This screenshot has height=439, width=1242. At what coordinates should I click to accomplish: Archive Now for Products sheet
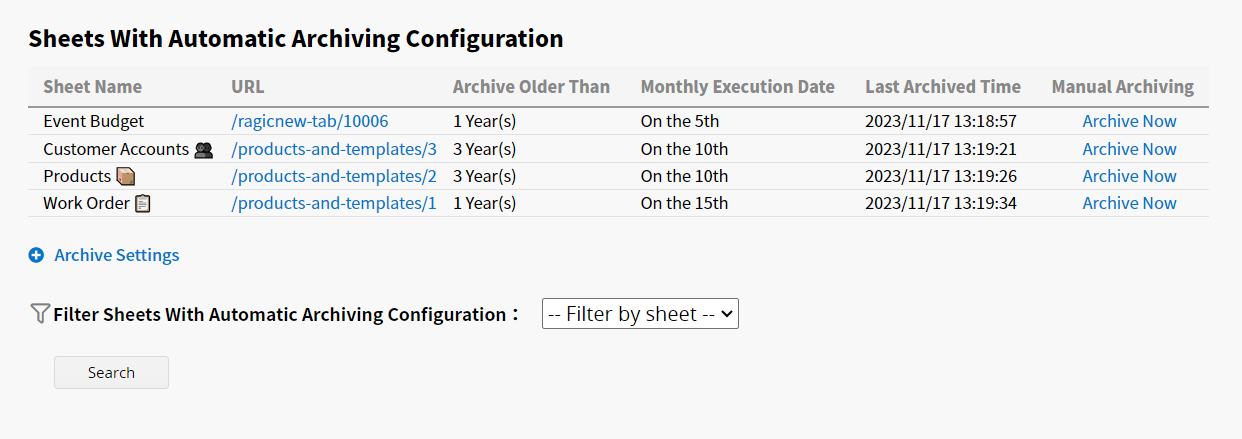1129,176
